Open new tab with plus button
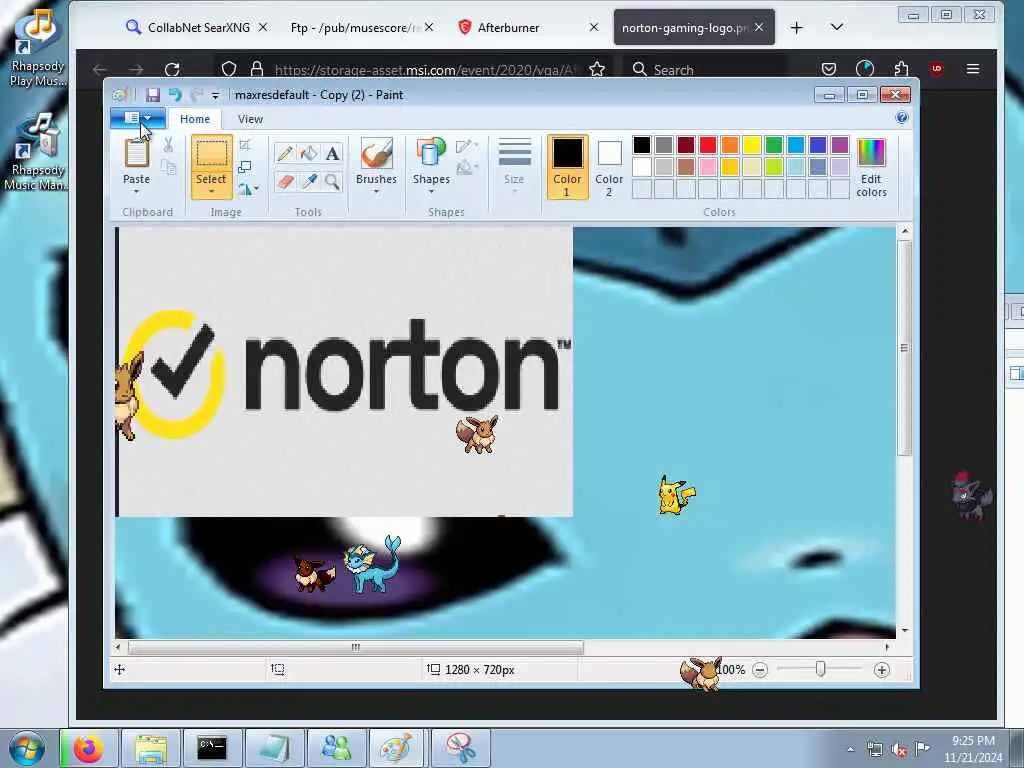The height and width of the screenshot is (768, 1024). click(x=796, y=27)
